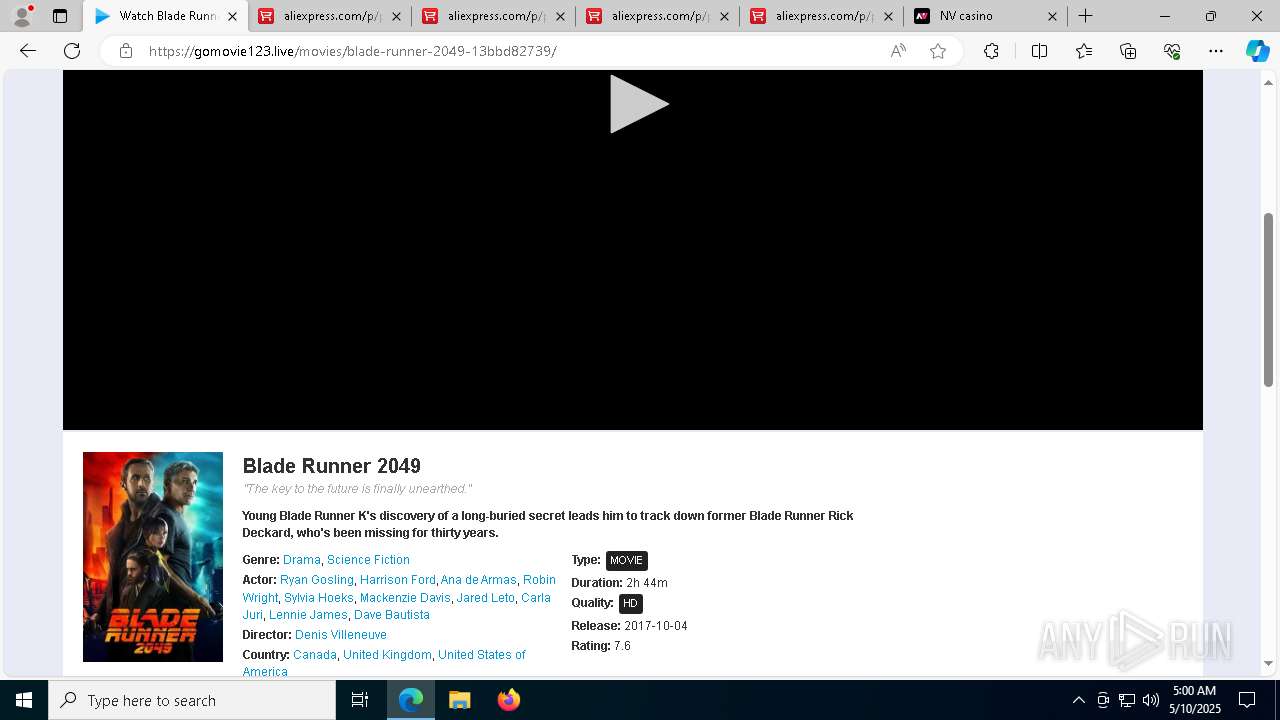
Task: Open tab actions menu icon
Action: click(60, 16)
